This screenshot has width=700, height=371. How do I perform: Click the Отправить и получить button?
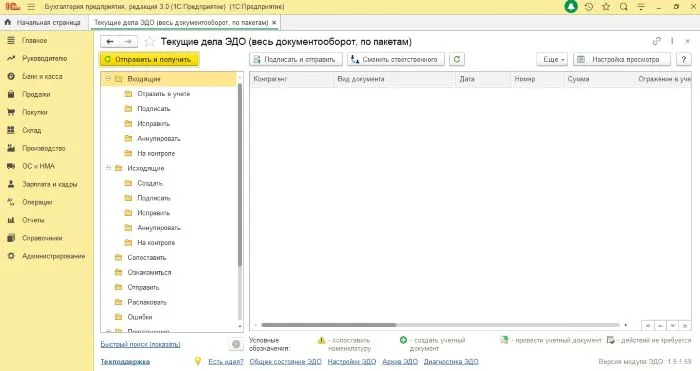point(149,59)
